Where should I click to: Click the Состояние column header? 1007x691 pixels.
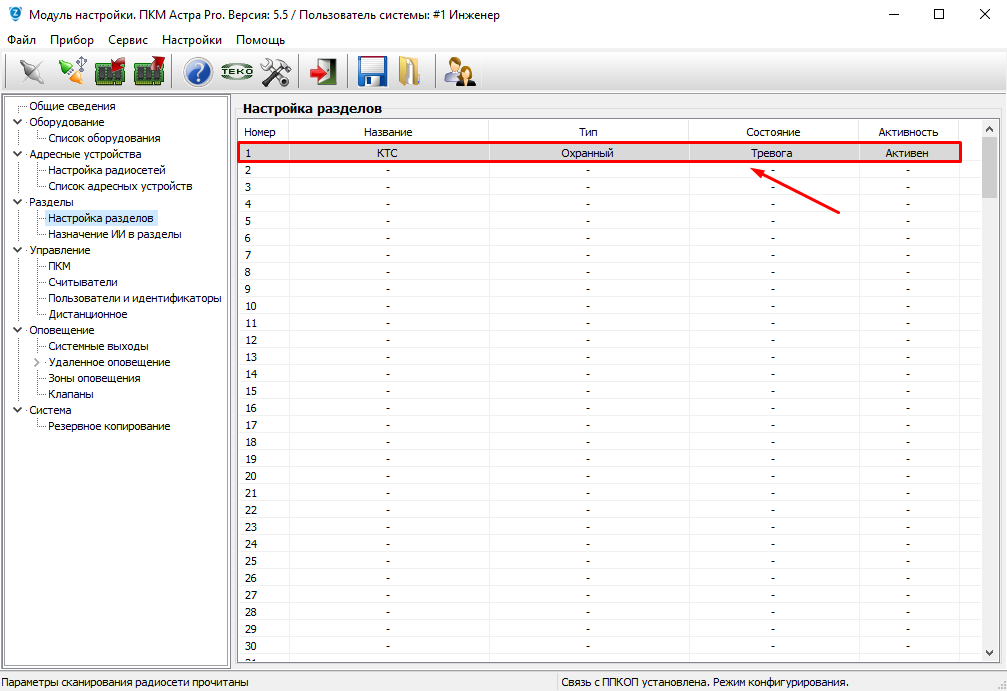point(773,132)
